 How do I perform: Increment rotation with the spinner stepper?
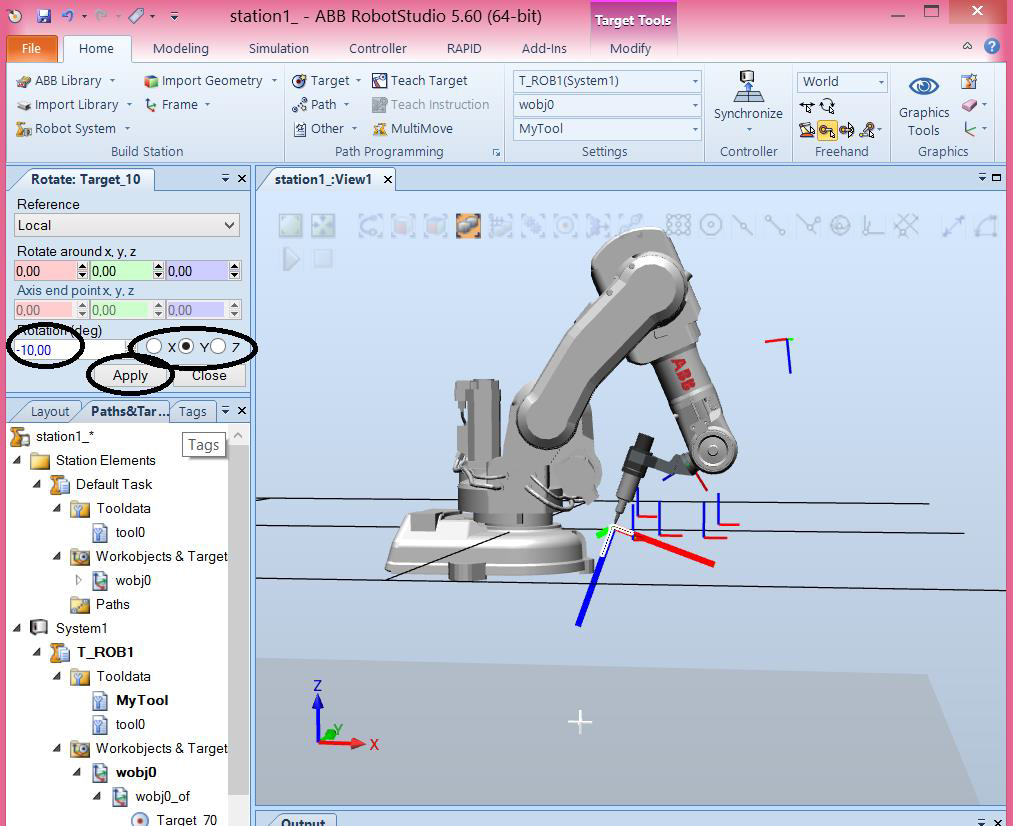click(x=127, y=344)
